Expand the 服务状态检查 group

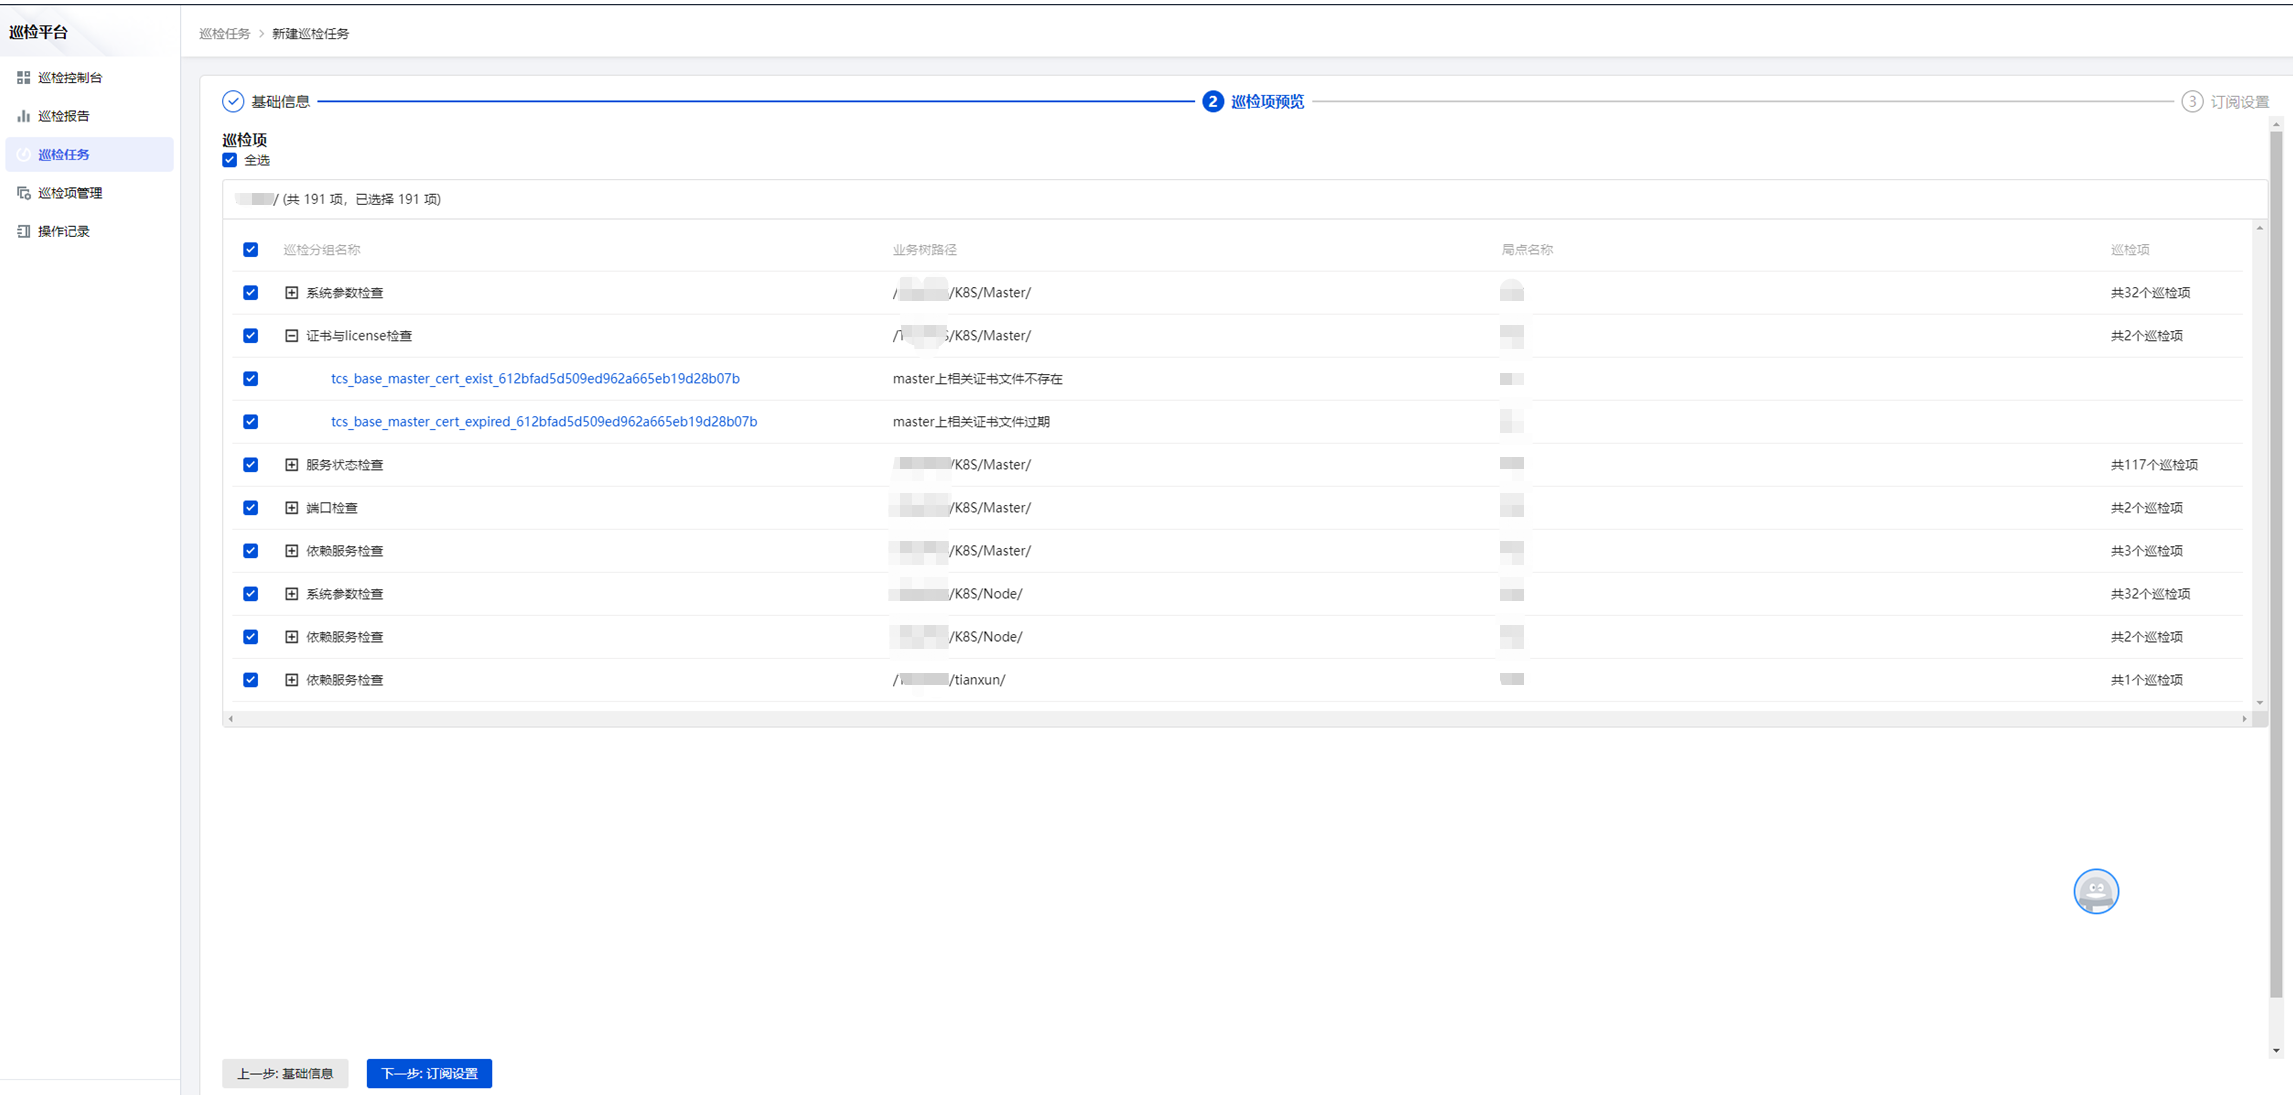coord(291,465)
